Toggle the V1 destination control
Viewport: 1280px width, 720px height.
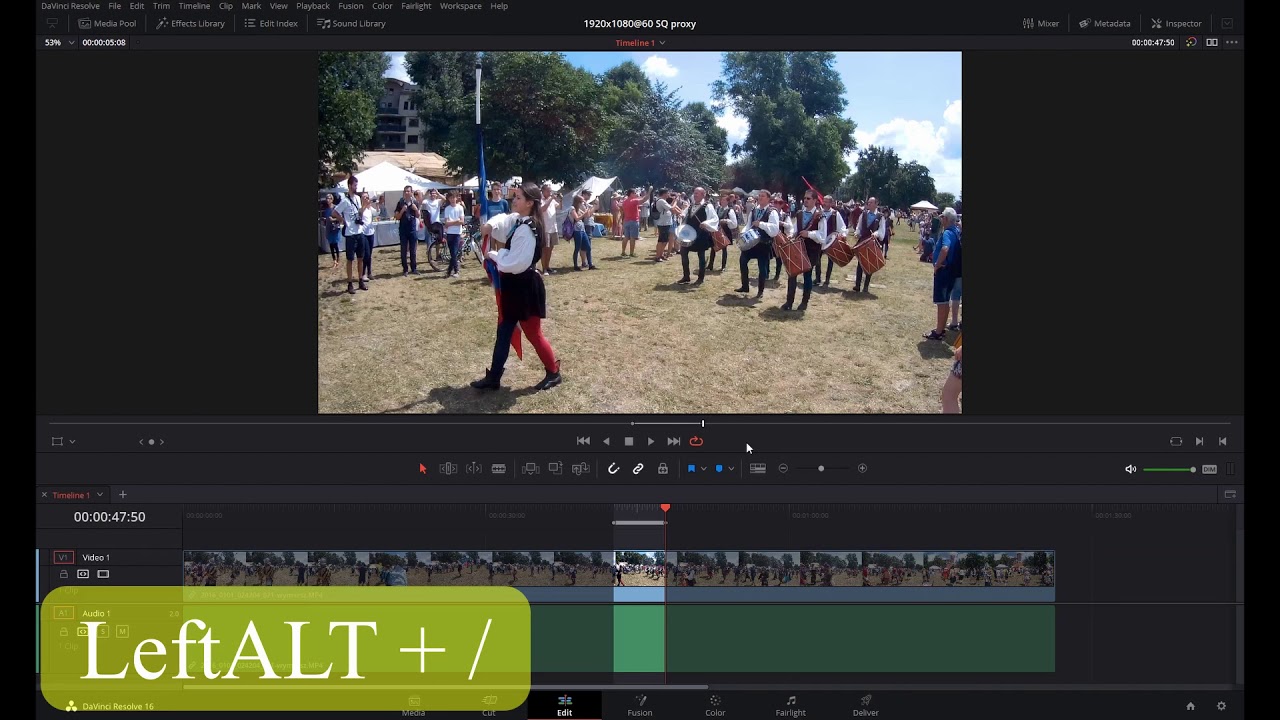coord(64,557)
